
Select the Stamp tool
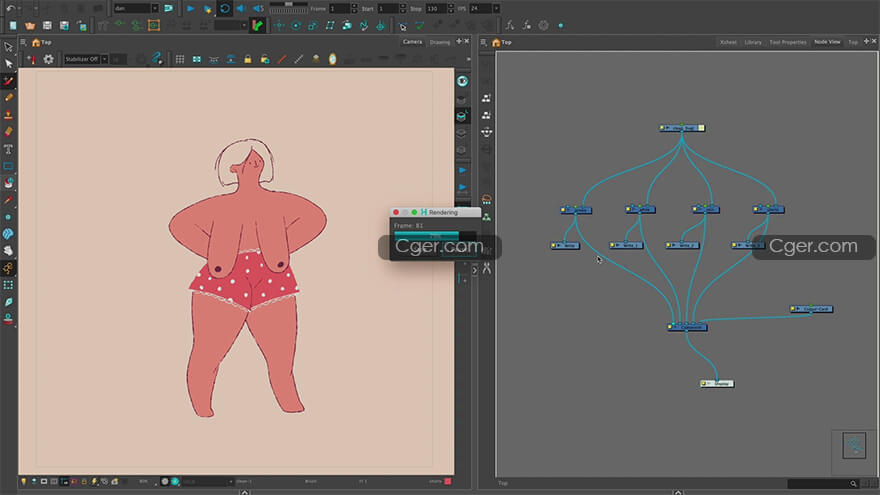coord(8,114)
